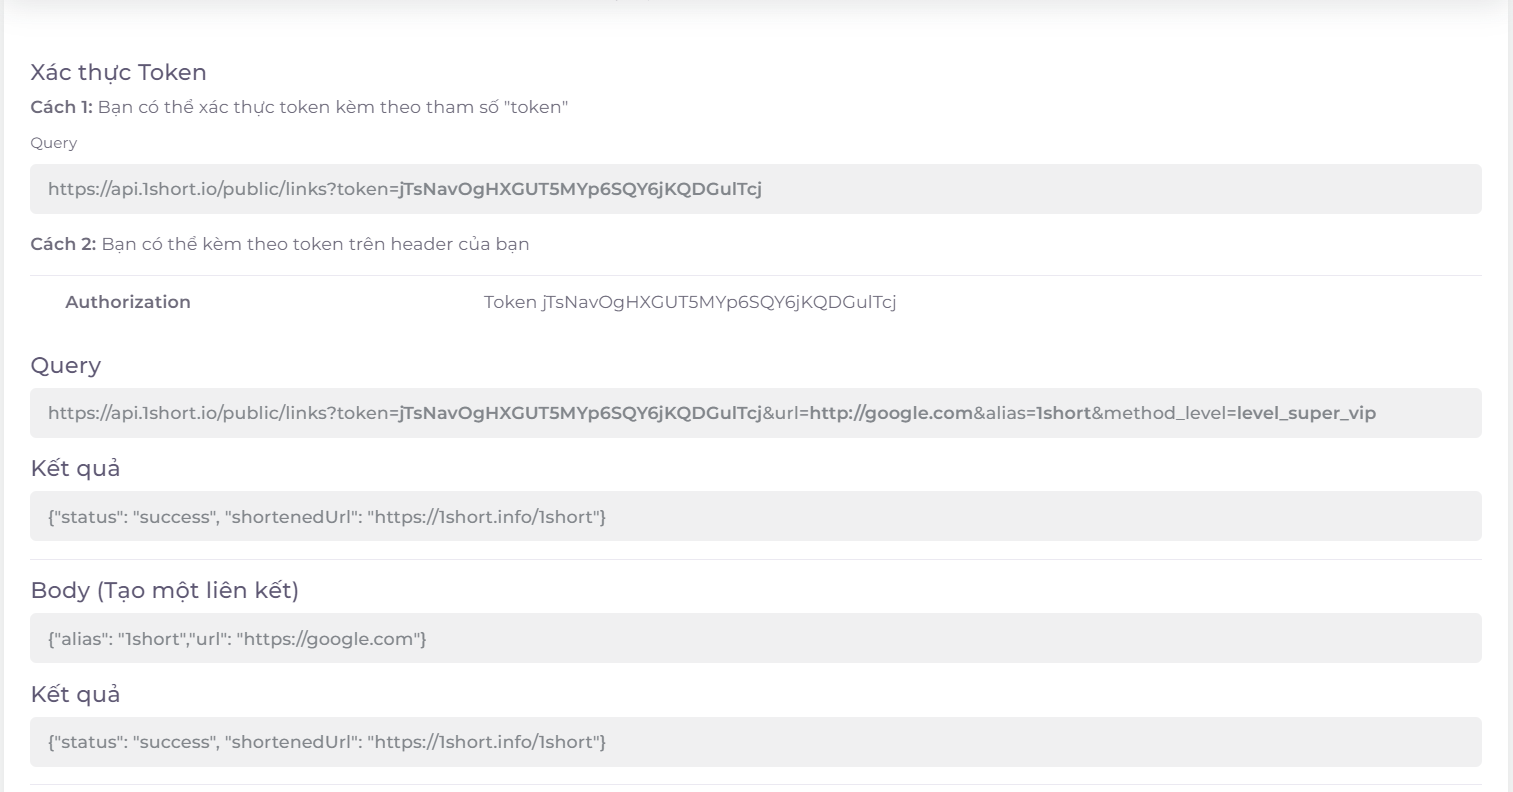This screenshot has width=1513, height=792.
Task: Click the "Xác thực Token" section heading
Action: [118, 72]
